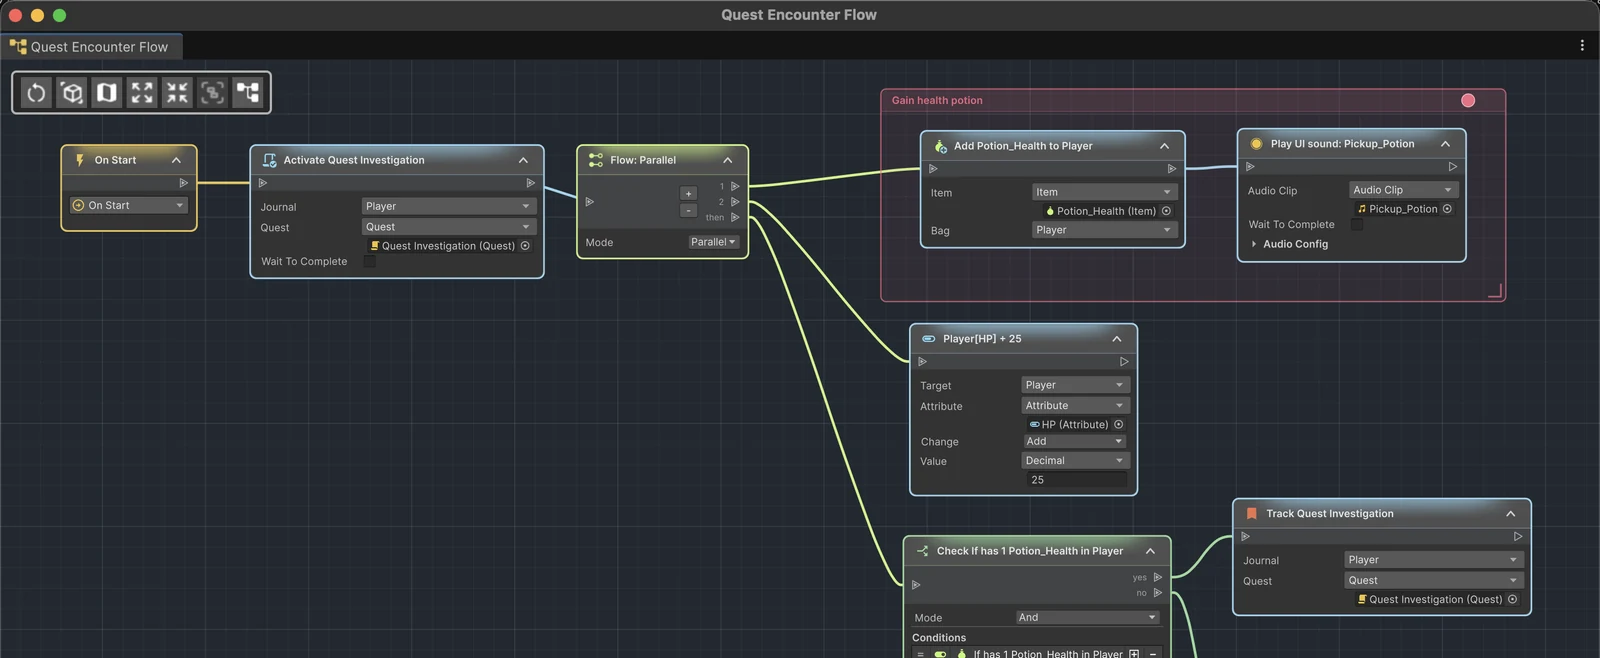Open the three-dot window options menu
The height and width of the screenshot is (658, 1600).
pyautogui.click(x=1582, y=45)
